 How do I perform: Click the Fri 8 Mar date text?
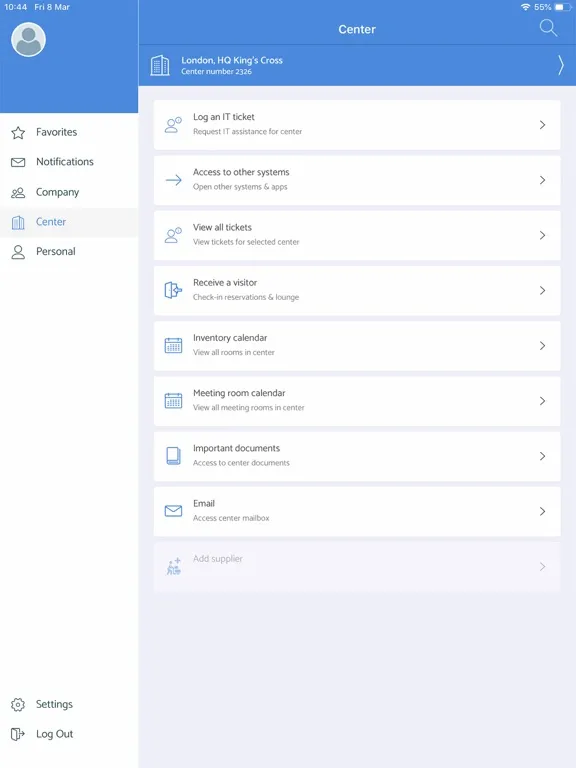pos(52,7)
